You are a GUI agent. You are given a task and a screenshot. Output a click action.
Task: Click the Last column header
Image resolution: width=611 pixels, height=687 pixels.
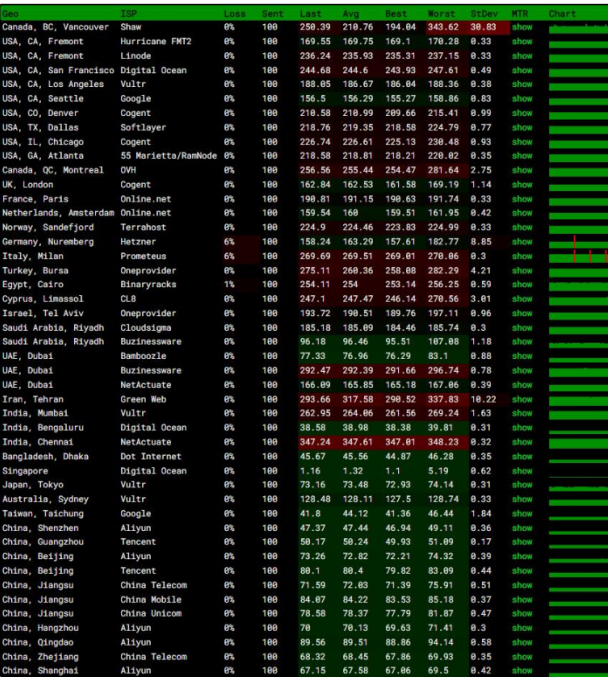[x=311, y=14]
